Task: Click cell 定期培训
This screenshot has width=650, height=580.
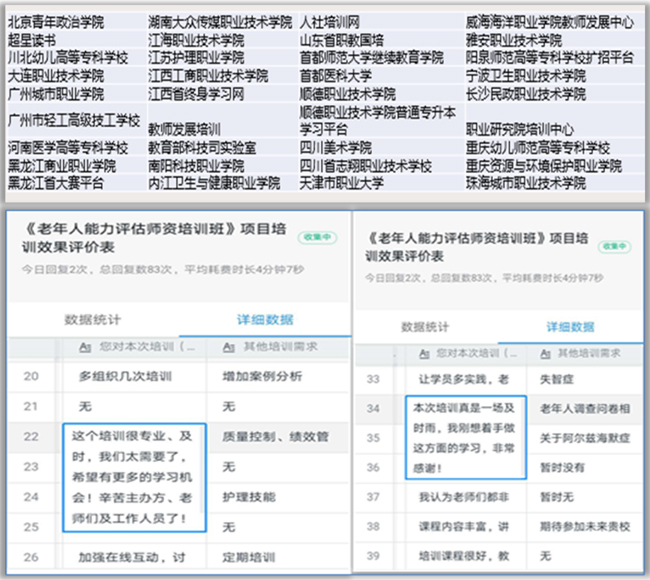Action: pos(249,557)
